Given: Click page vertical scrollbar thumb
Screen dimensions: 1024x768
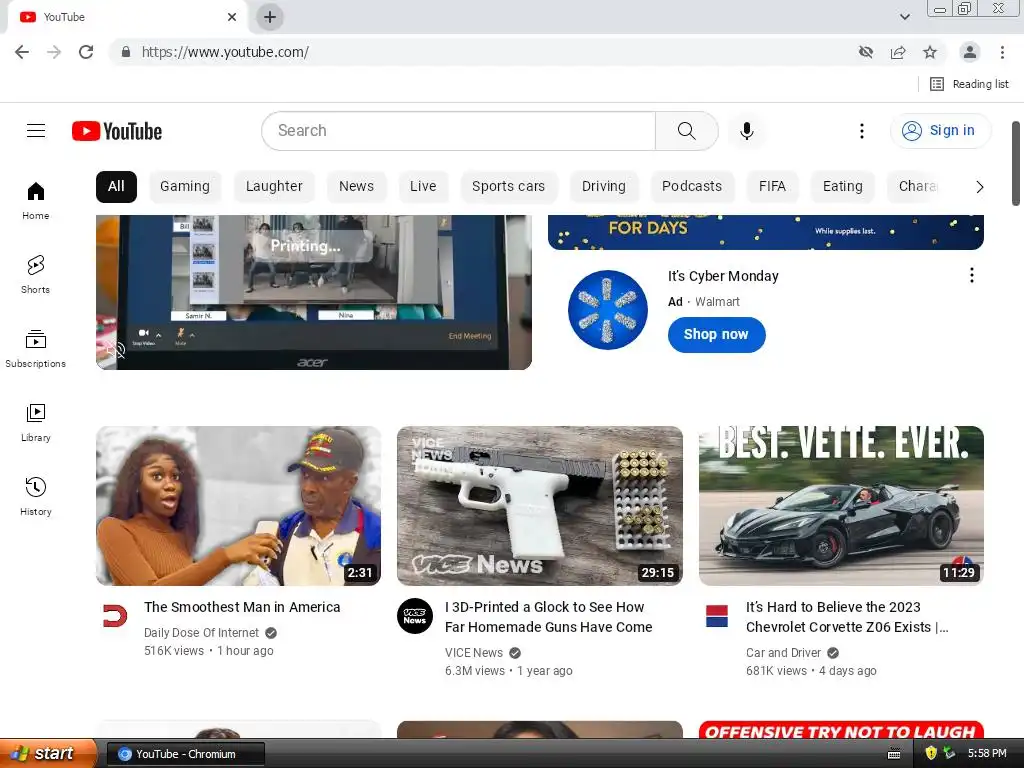Looking at the screenshot, I should point(1016,163).
